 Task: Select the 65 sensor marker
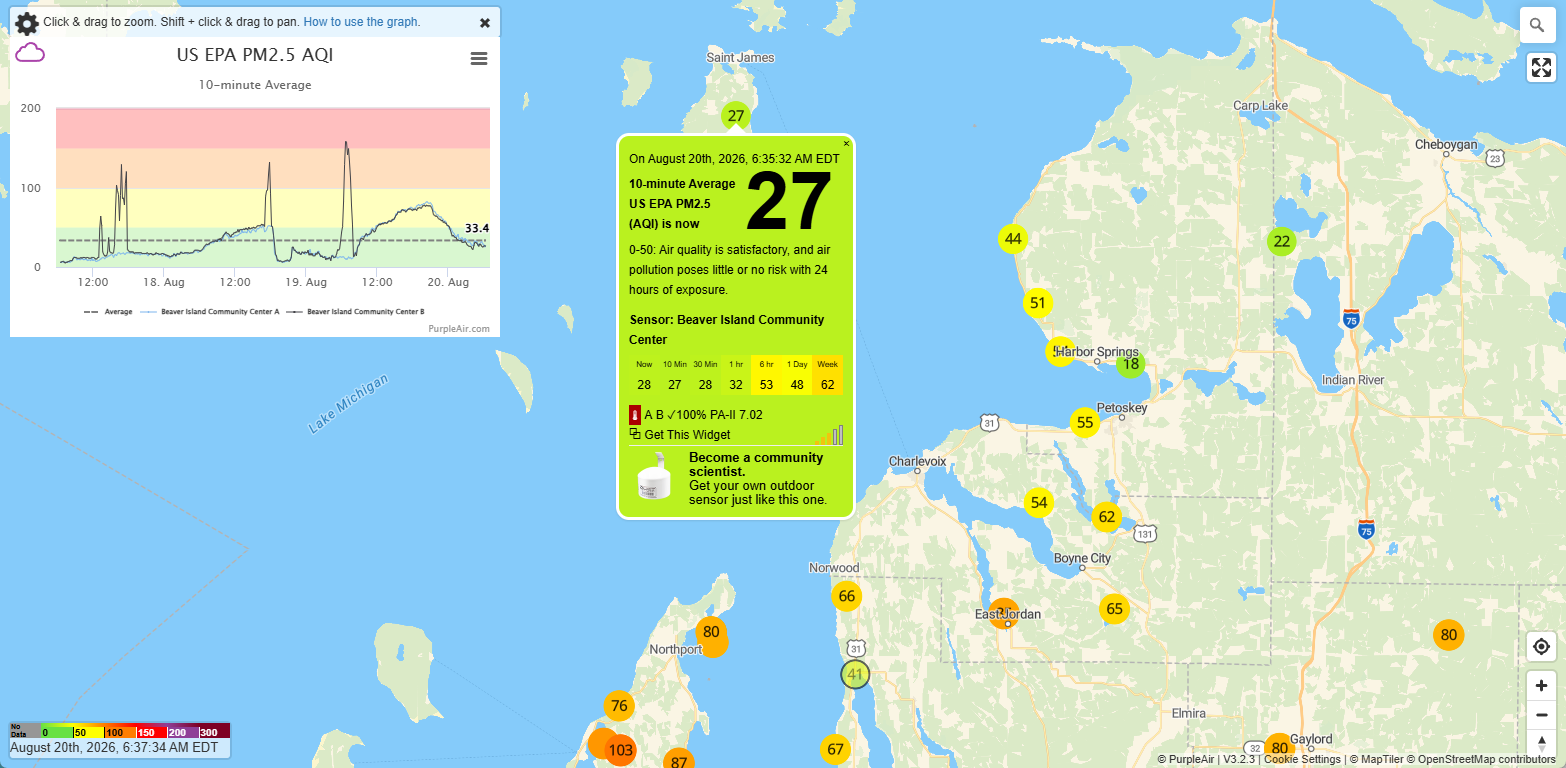click(1115, 609)
